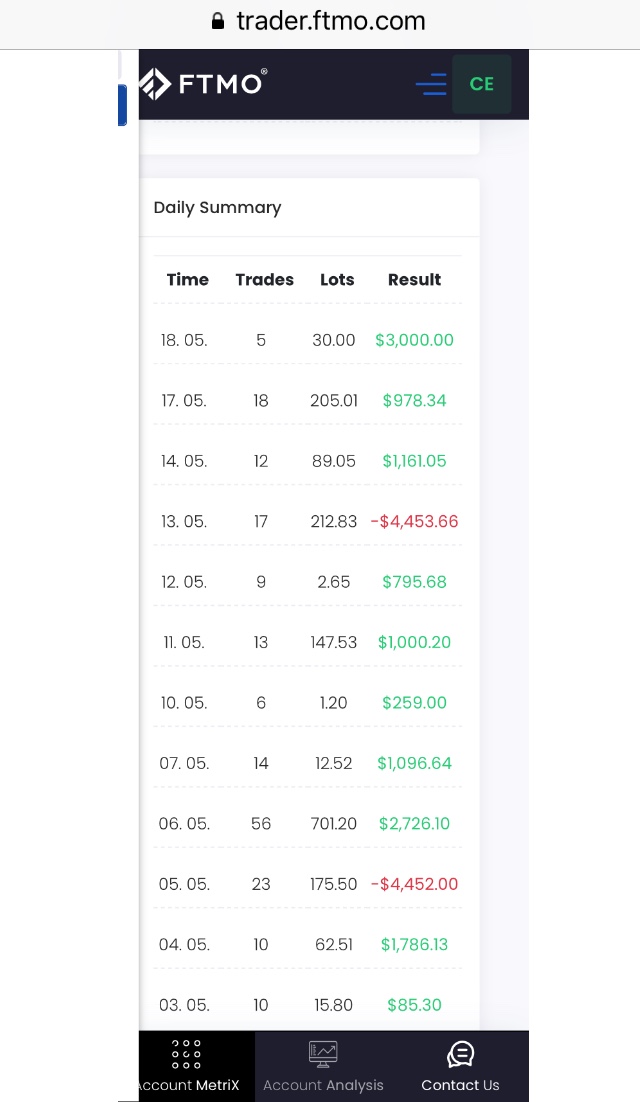This screenshot has width=640, height=1102.
Task: Click the Lots column header
Action: pyautogui.click(x=337, y=280)
